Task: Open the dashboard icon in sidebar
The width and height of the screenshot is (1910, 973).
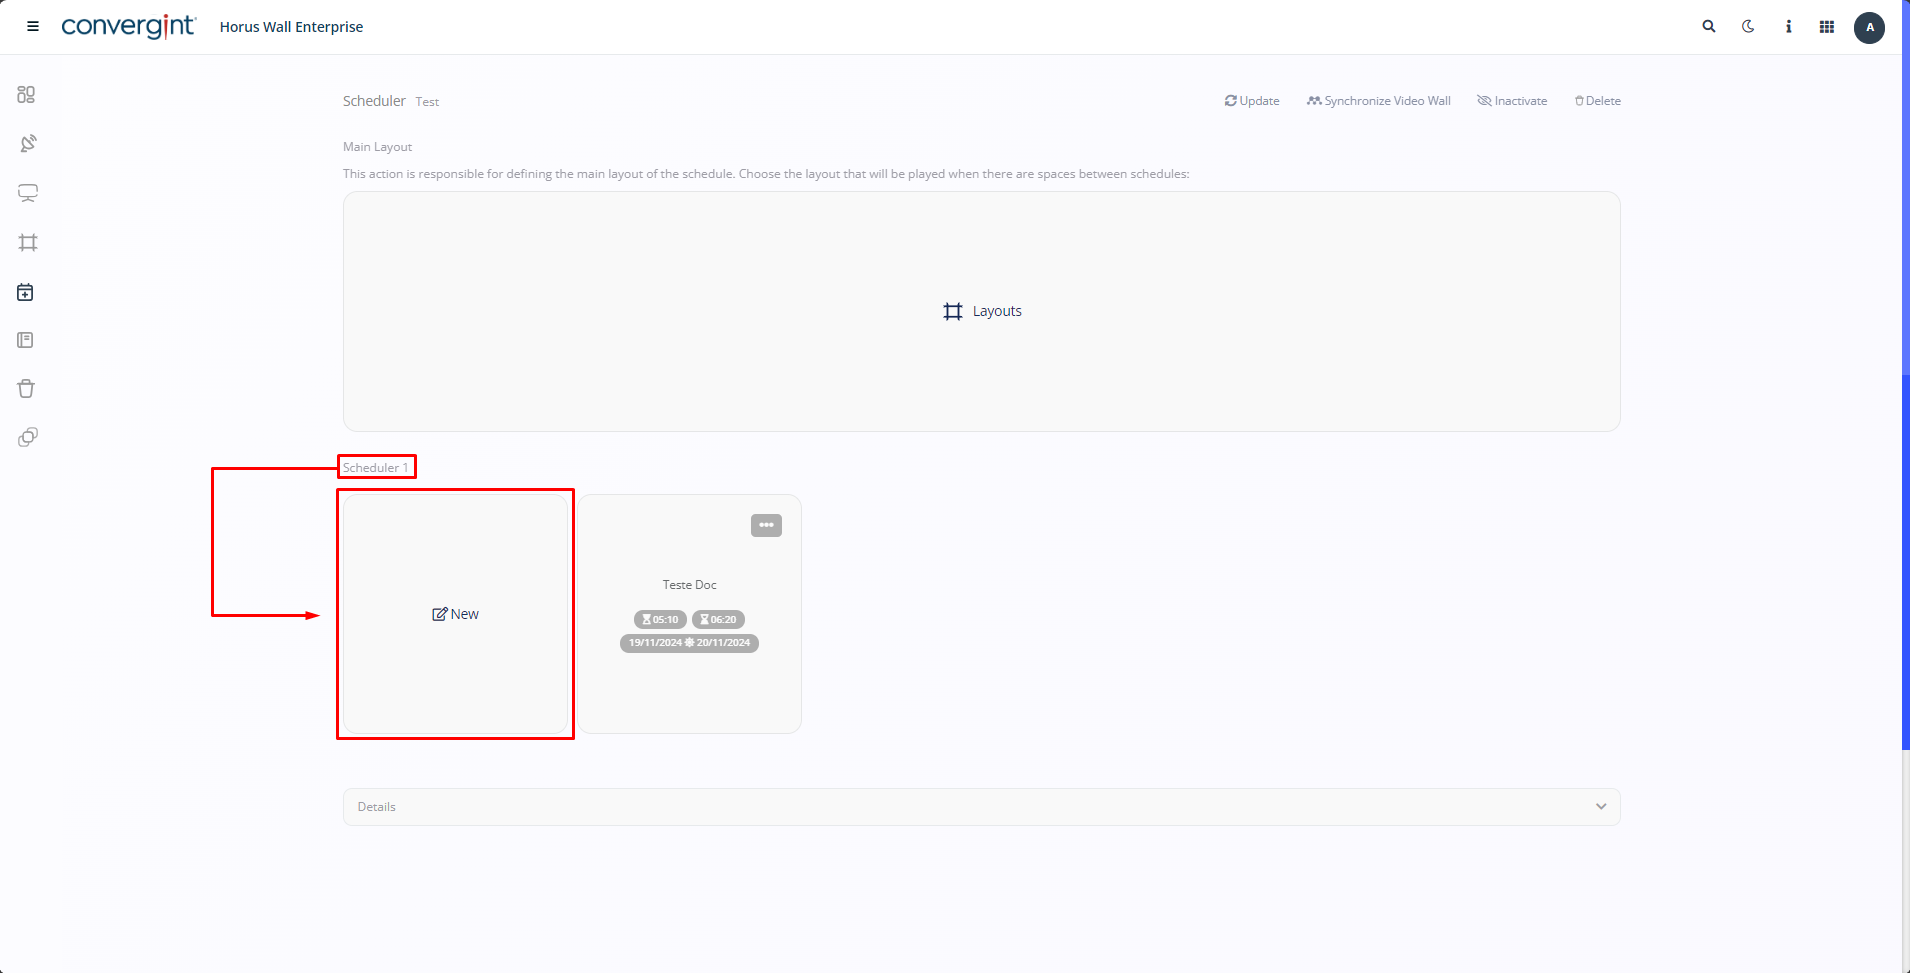Action: point(26,95)
